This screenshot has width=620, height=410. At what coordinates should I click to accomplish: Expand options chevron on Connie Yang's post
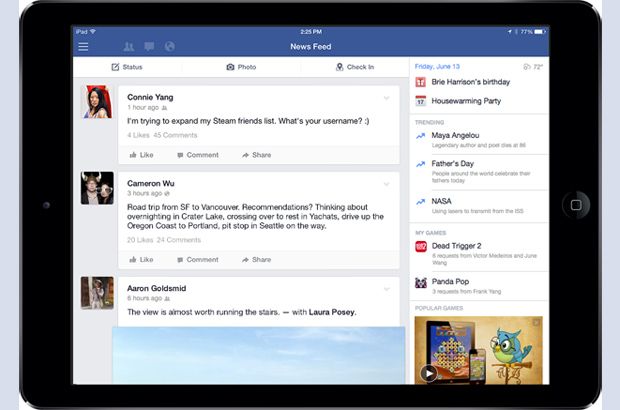click(387, 98)
